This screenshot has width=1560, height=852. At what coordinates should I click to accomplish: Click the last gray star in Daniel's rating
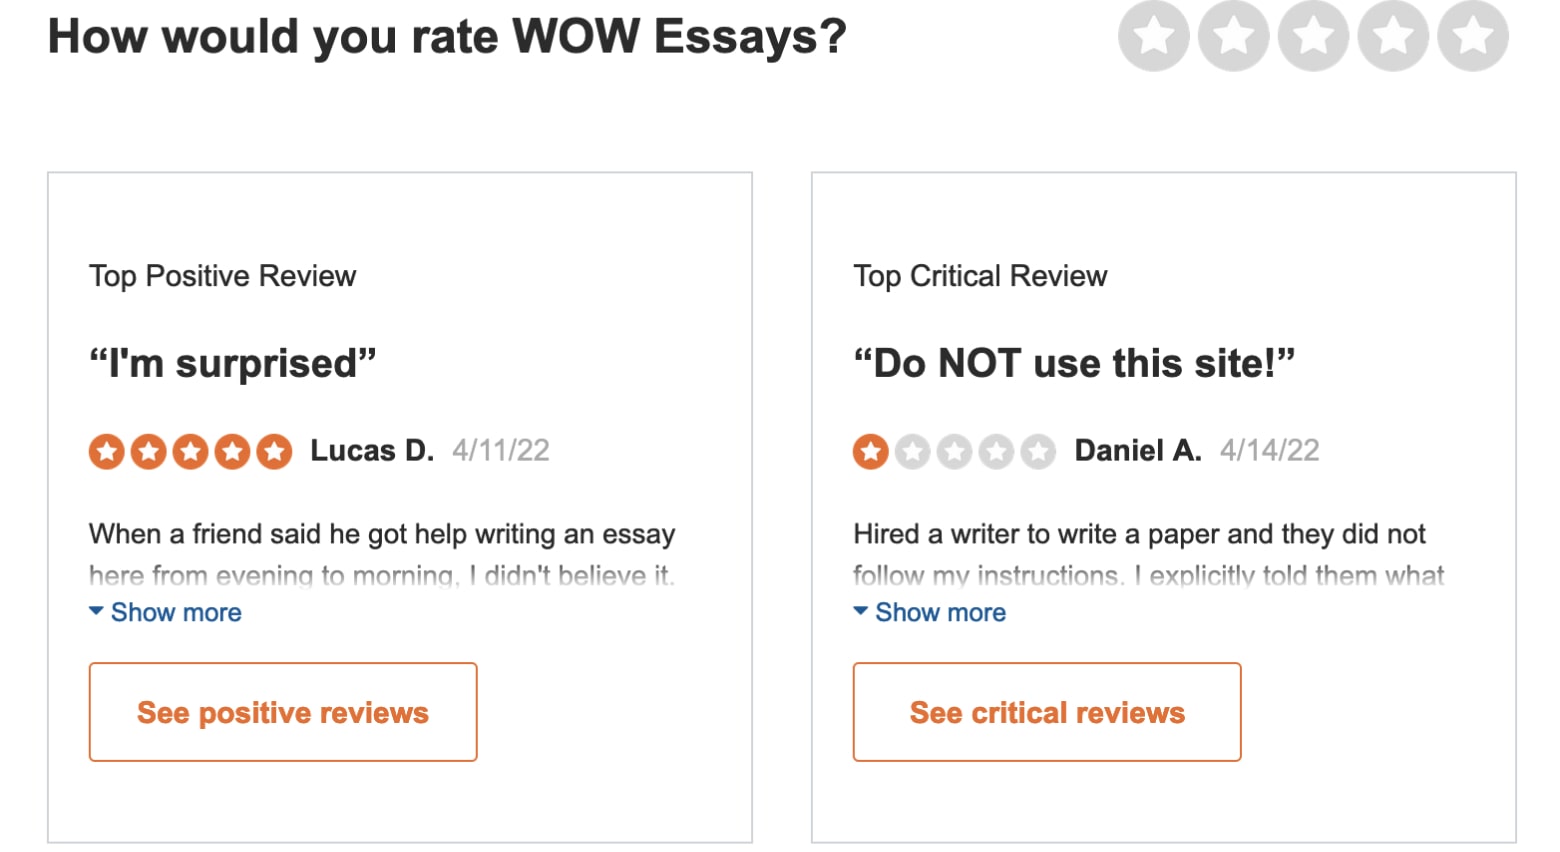coord(1038,452)
